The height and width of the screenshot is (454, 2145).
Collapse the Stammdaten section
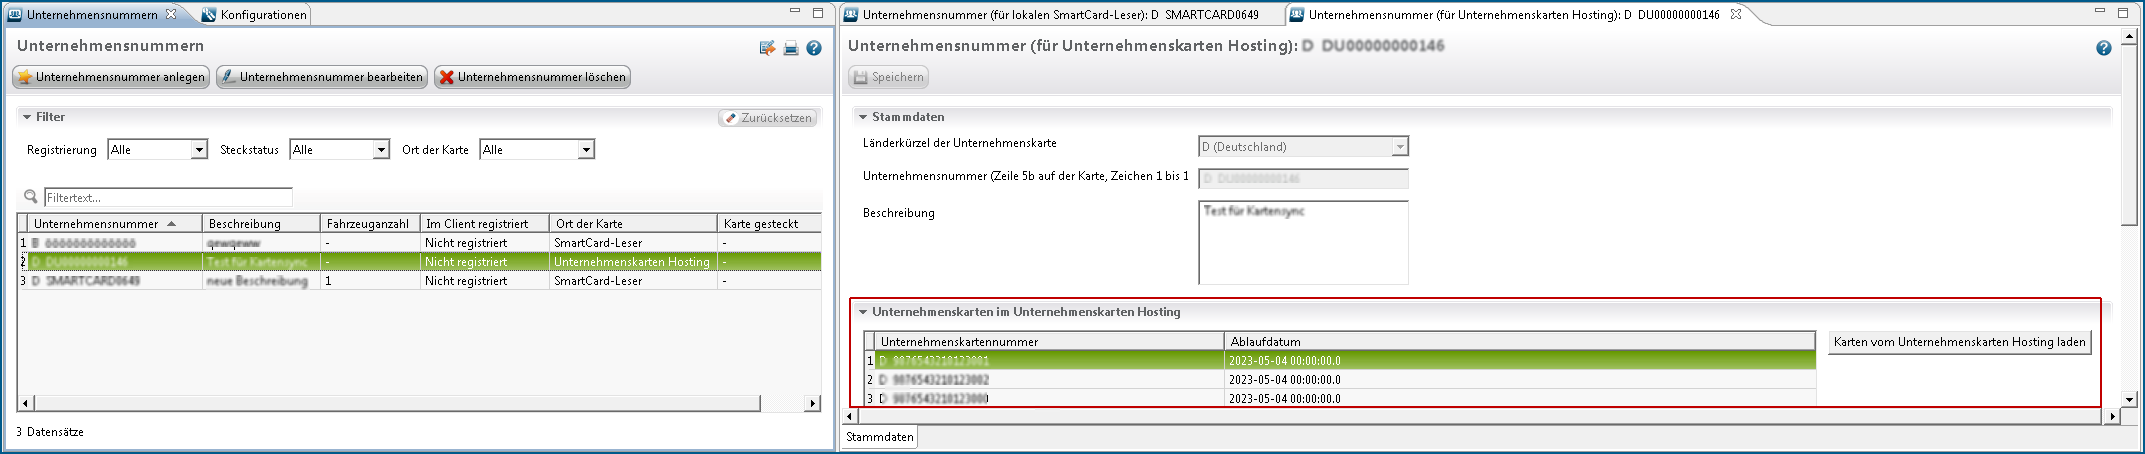[862, 117]
